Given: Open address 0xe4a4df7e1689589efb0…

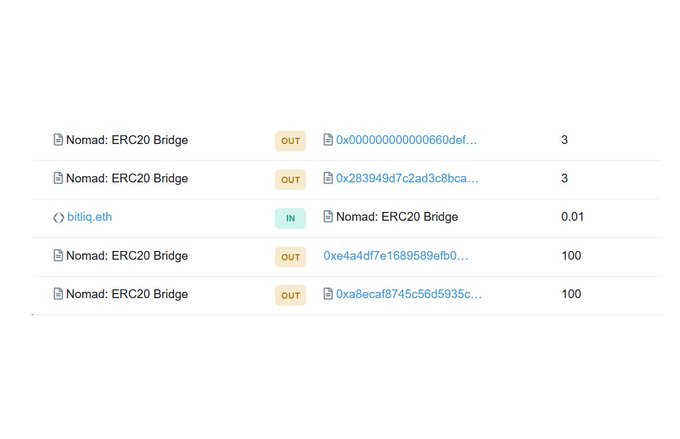Looking at the screenshot, I should (395, 256).
